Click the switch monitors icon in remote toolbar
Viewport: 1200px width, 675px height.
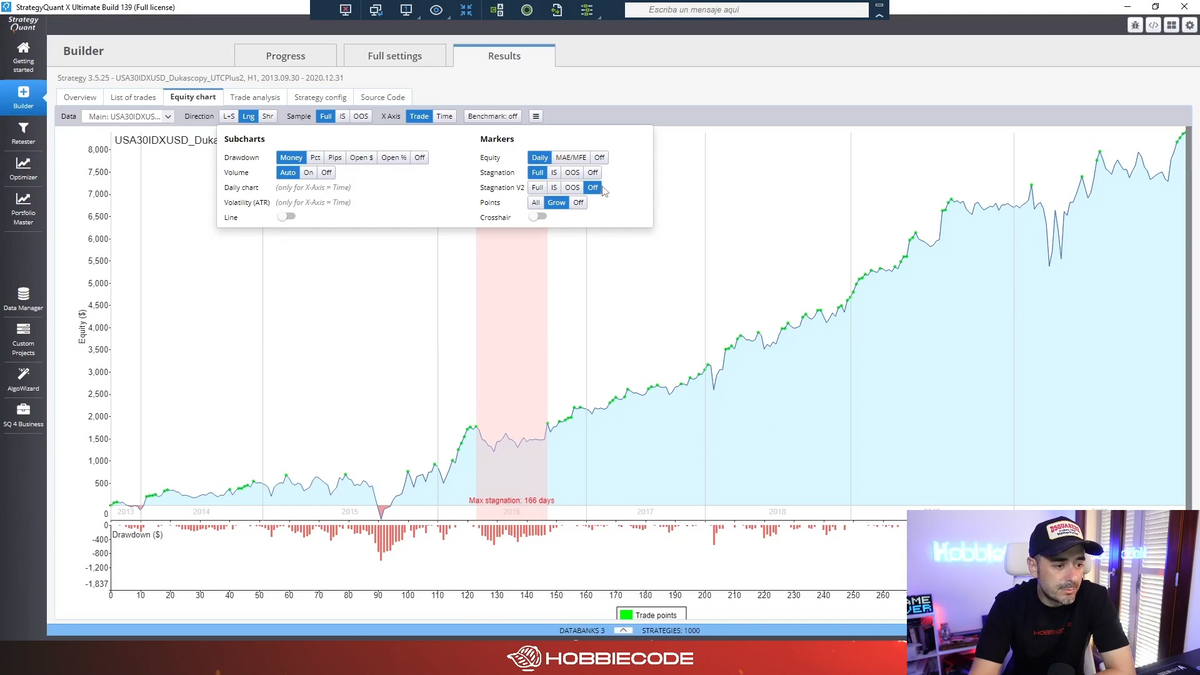pos(376,10)
